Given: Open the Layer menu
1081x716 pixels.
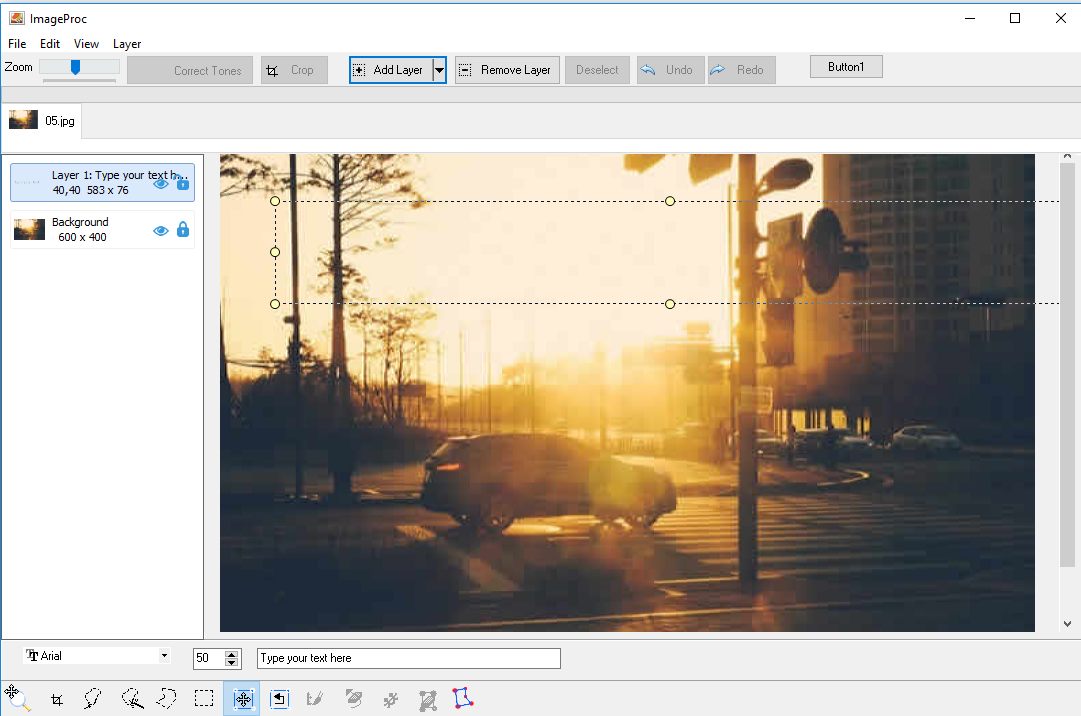Looking at the screenshot, I should 127,43.
